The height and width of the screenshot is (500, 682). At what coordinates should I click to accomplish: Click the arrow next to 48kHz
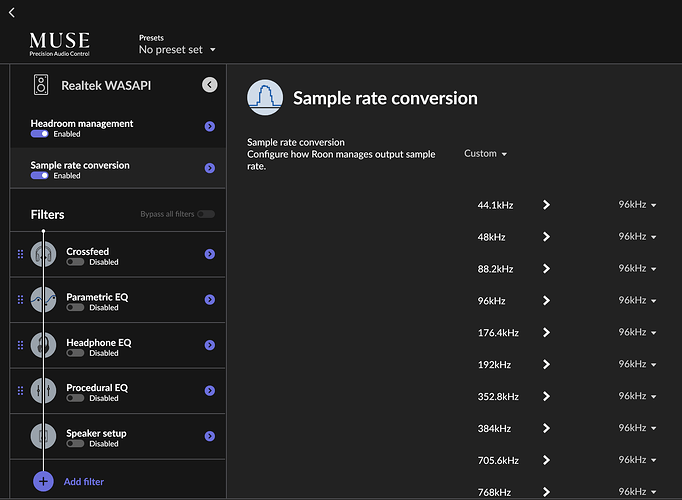pos(546,237)
